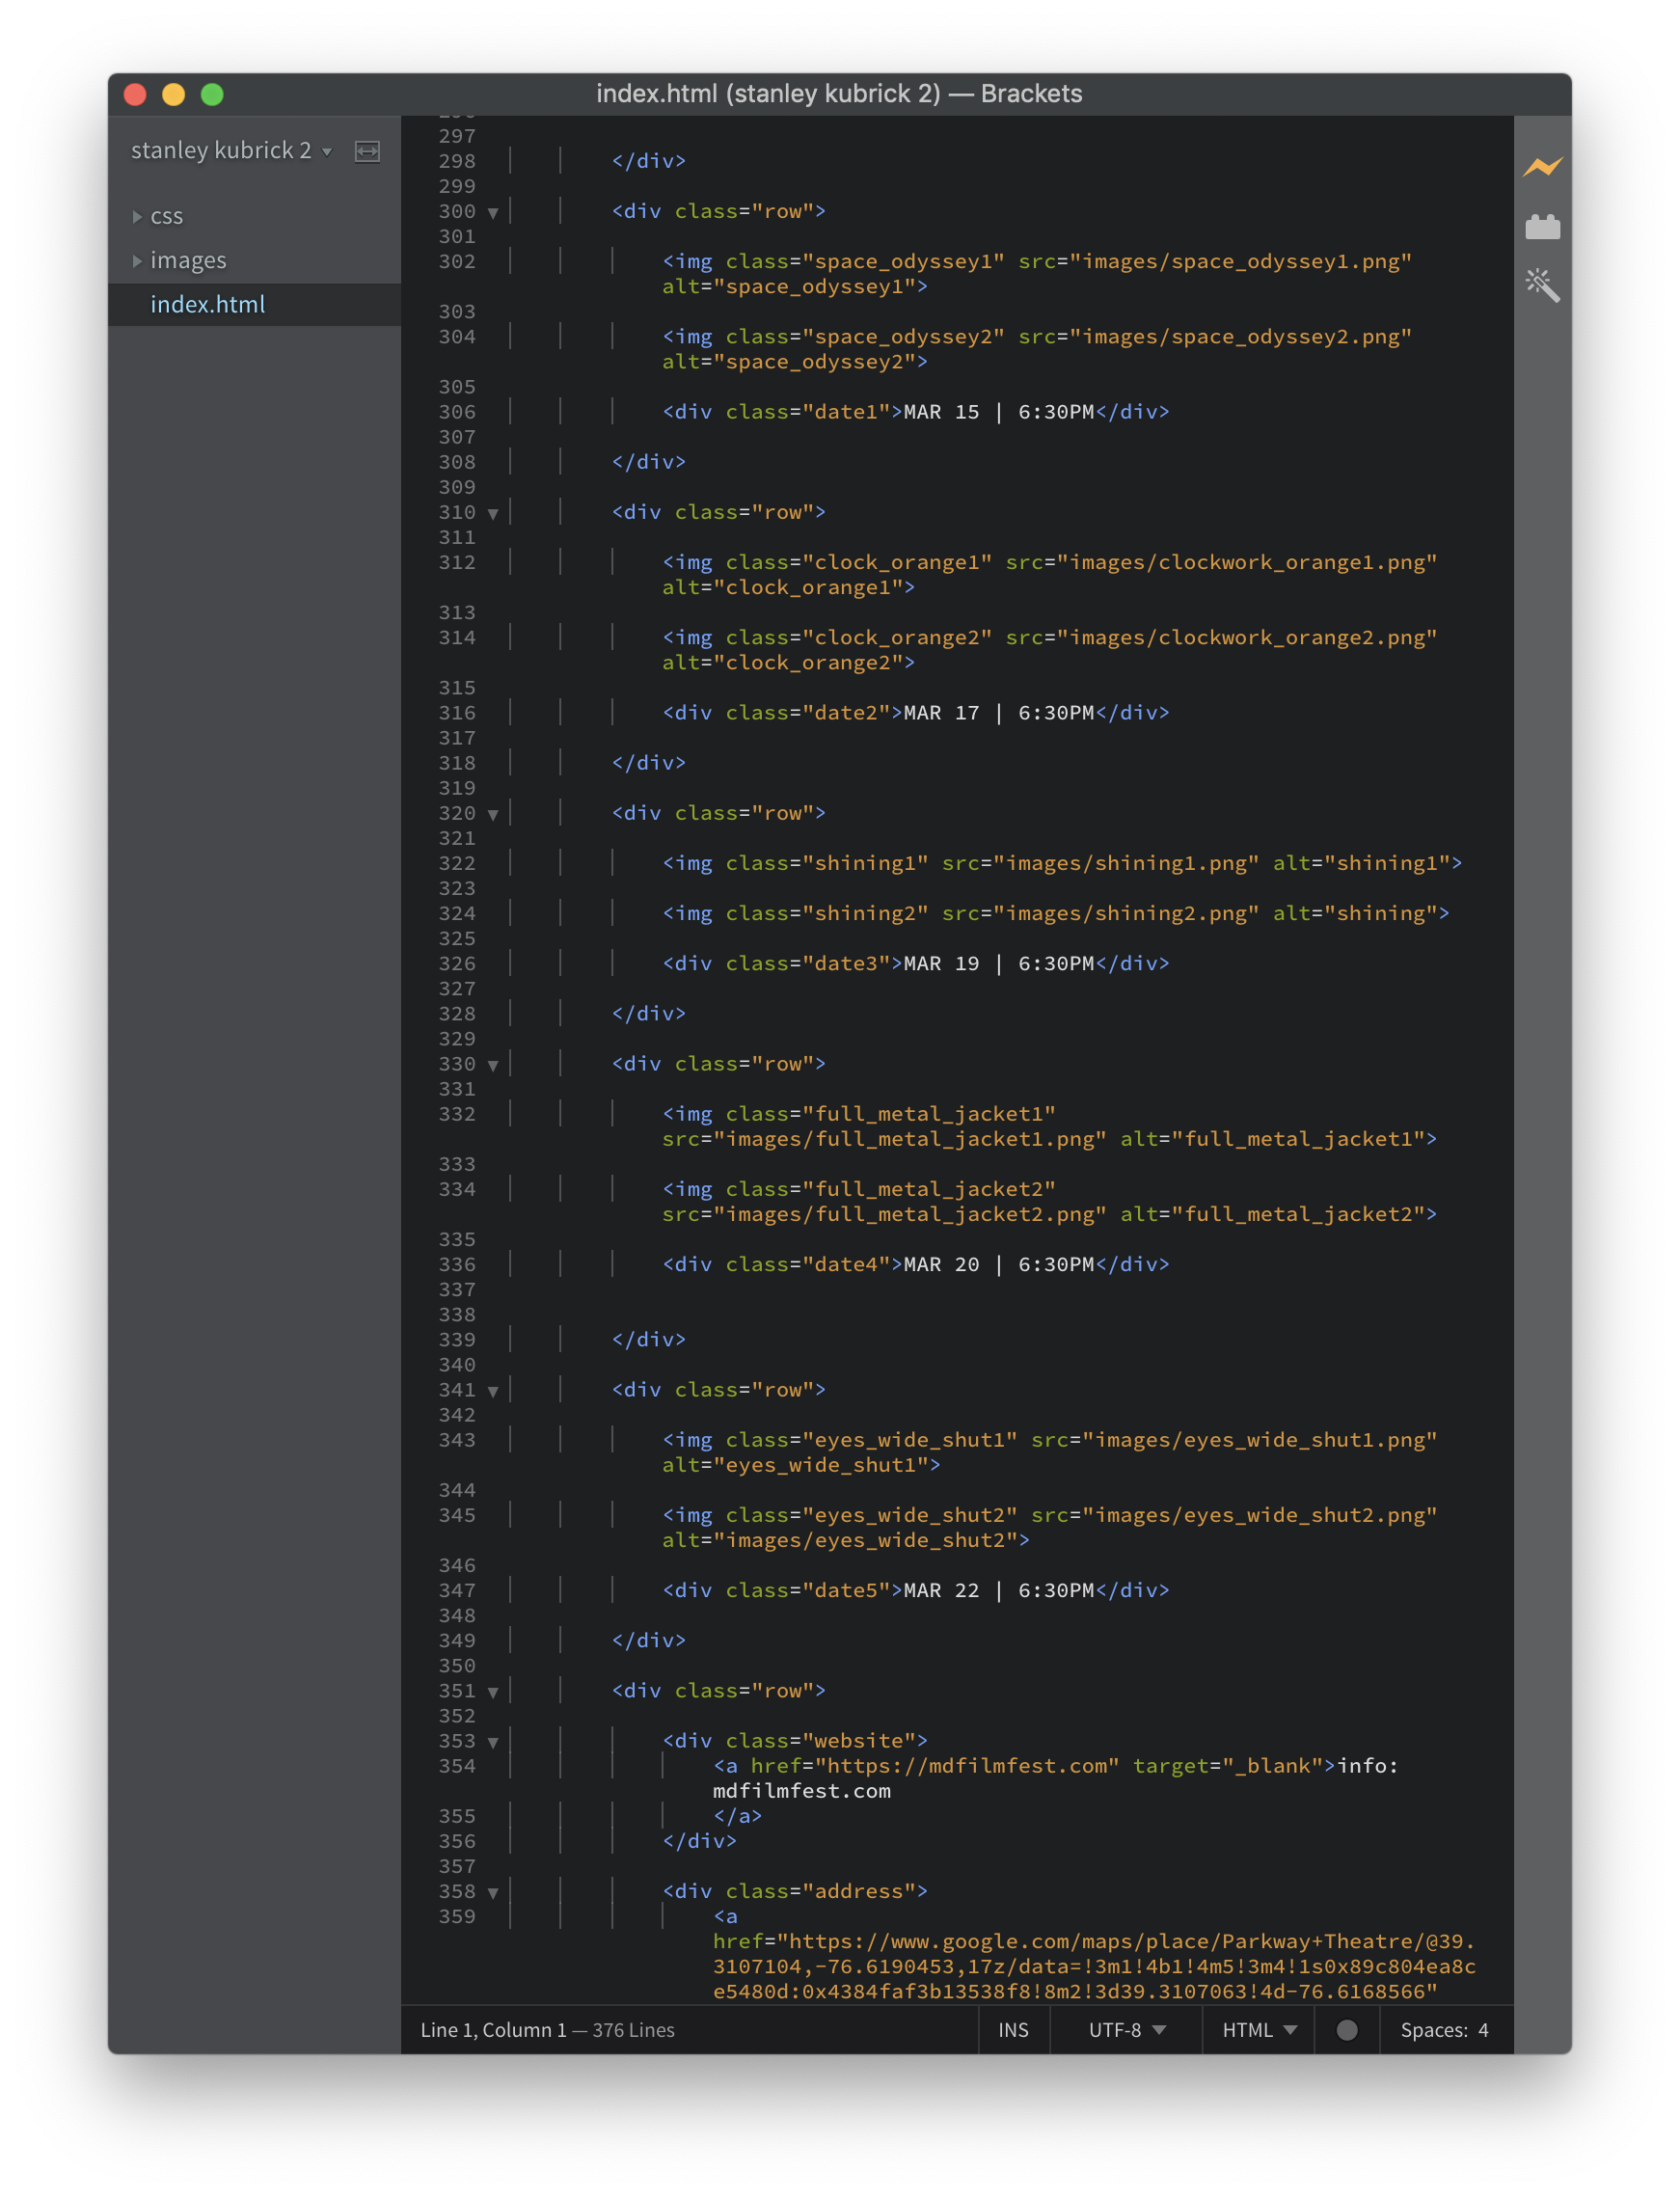Expand the images folder
The image size is (1680, 2197).
[x=137, y=260]
